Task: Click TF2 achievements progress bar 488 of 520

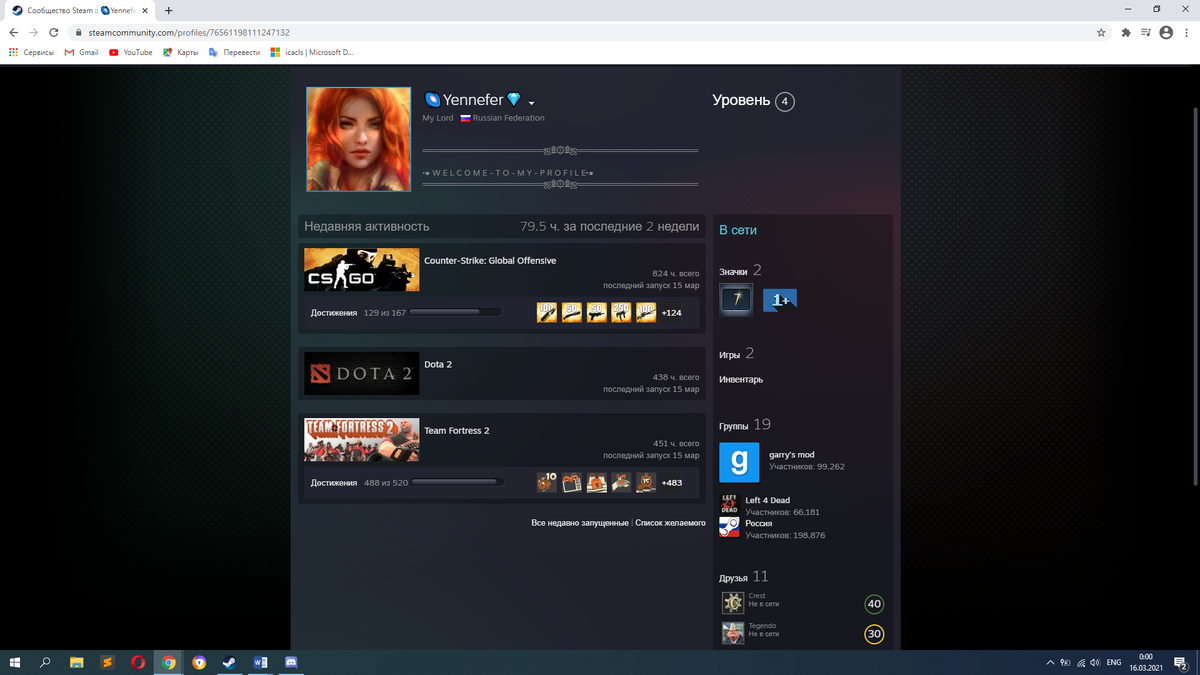Action: (x=456, y=483)
